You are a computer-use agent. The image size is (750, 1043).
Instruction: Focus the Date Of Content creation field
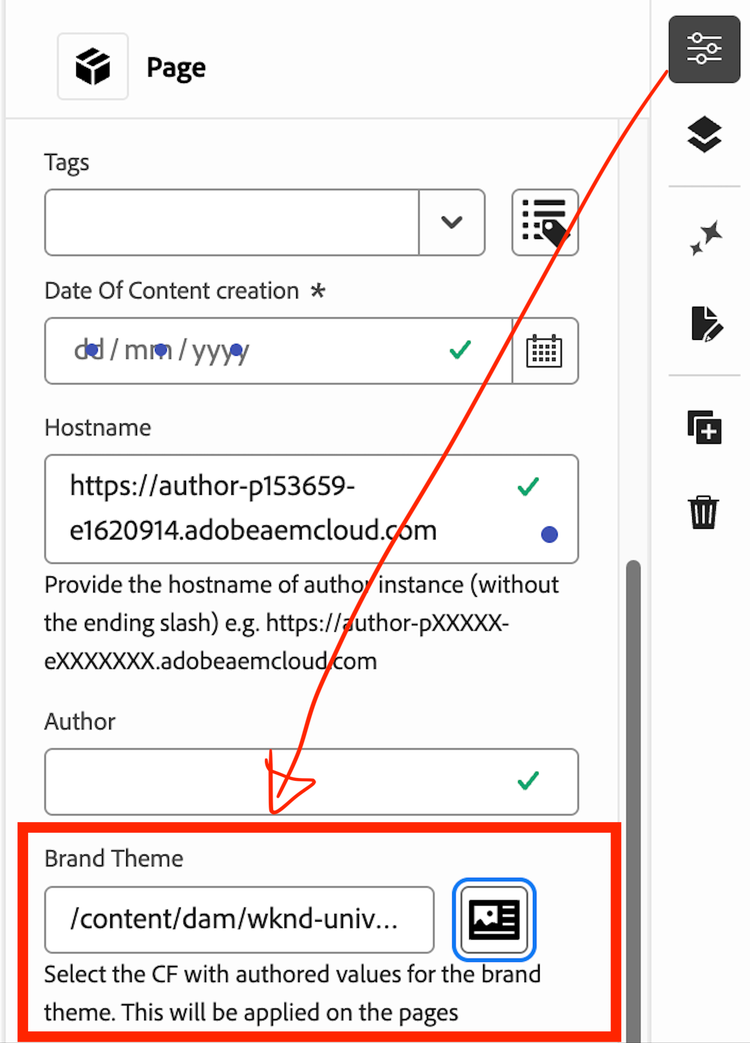pos(278,351)
